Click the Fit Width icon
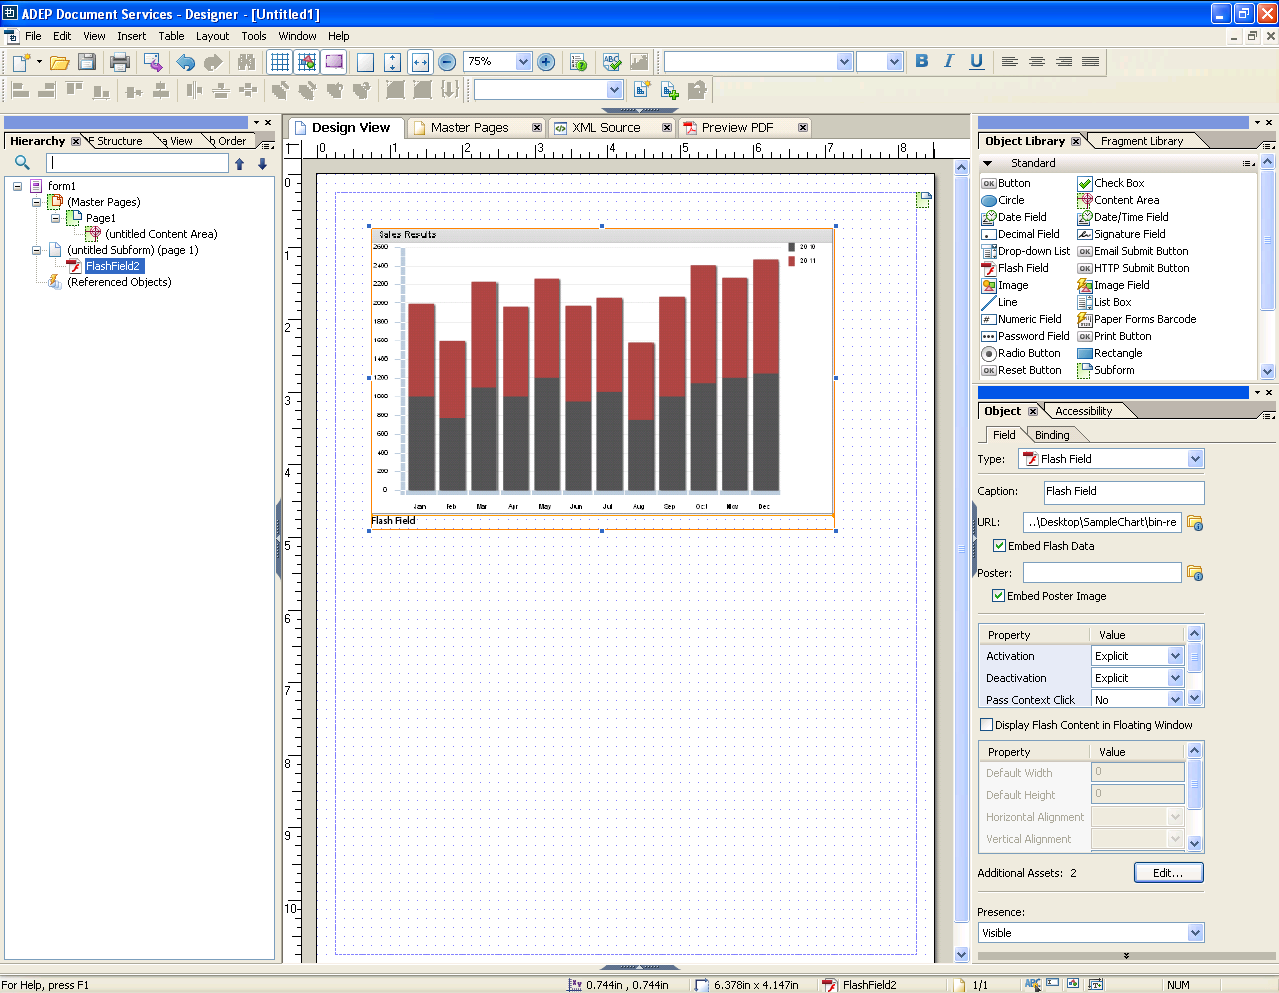 (420, 62)
